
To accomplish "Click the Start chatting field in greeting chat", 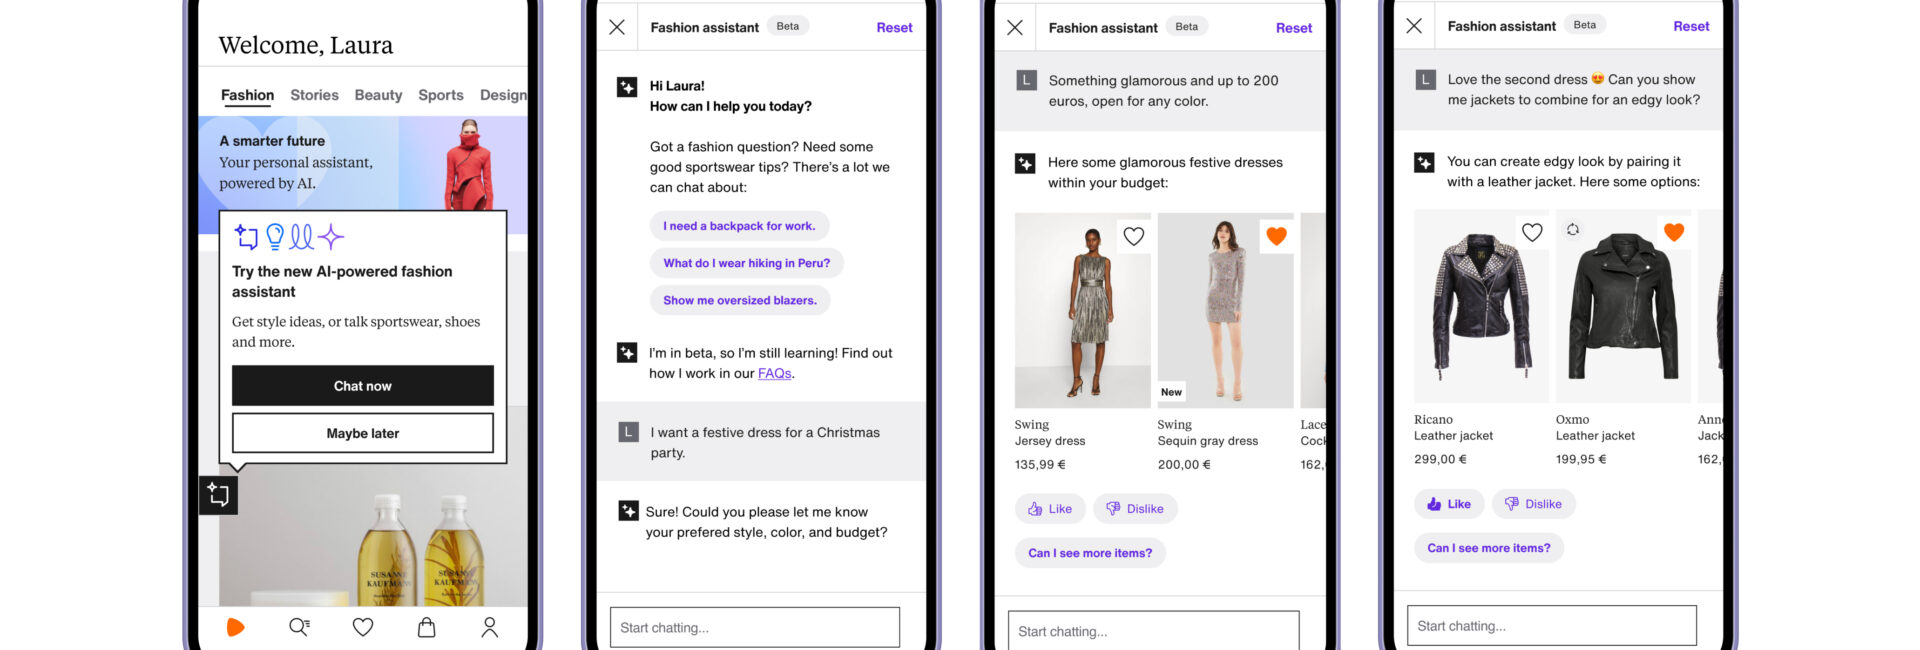I will coord(754,628).
